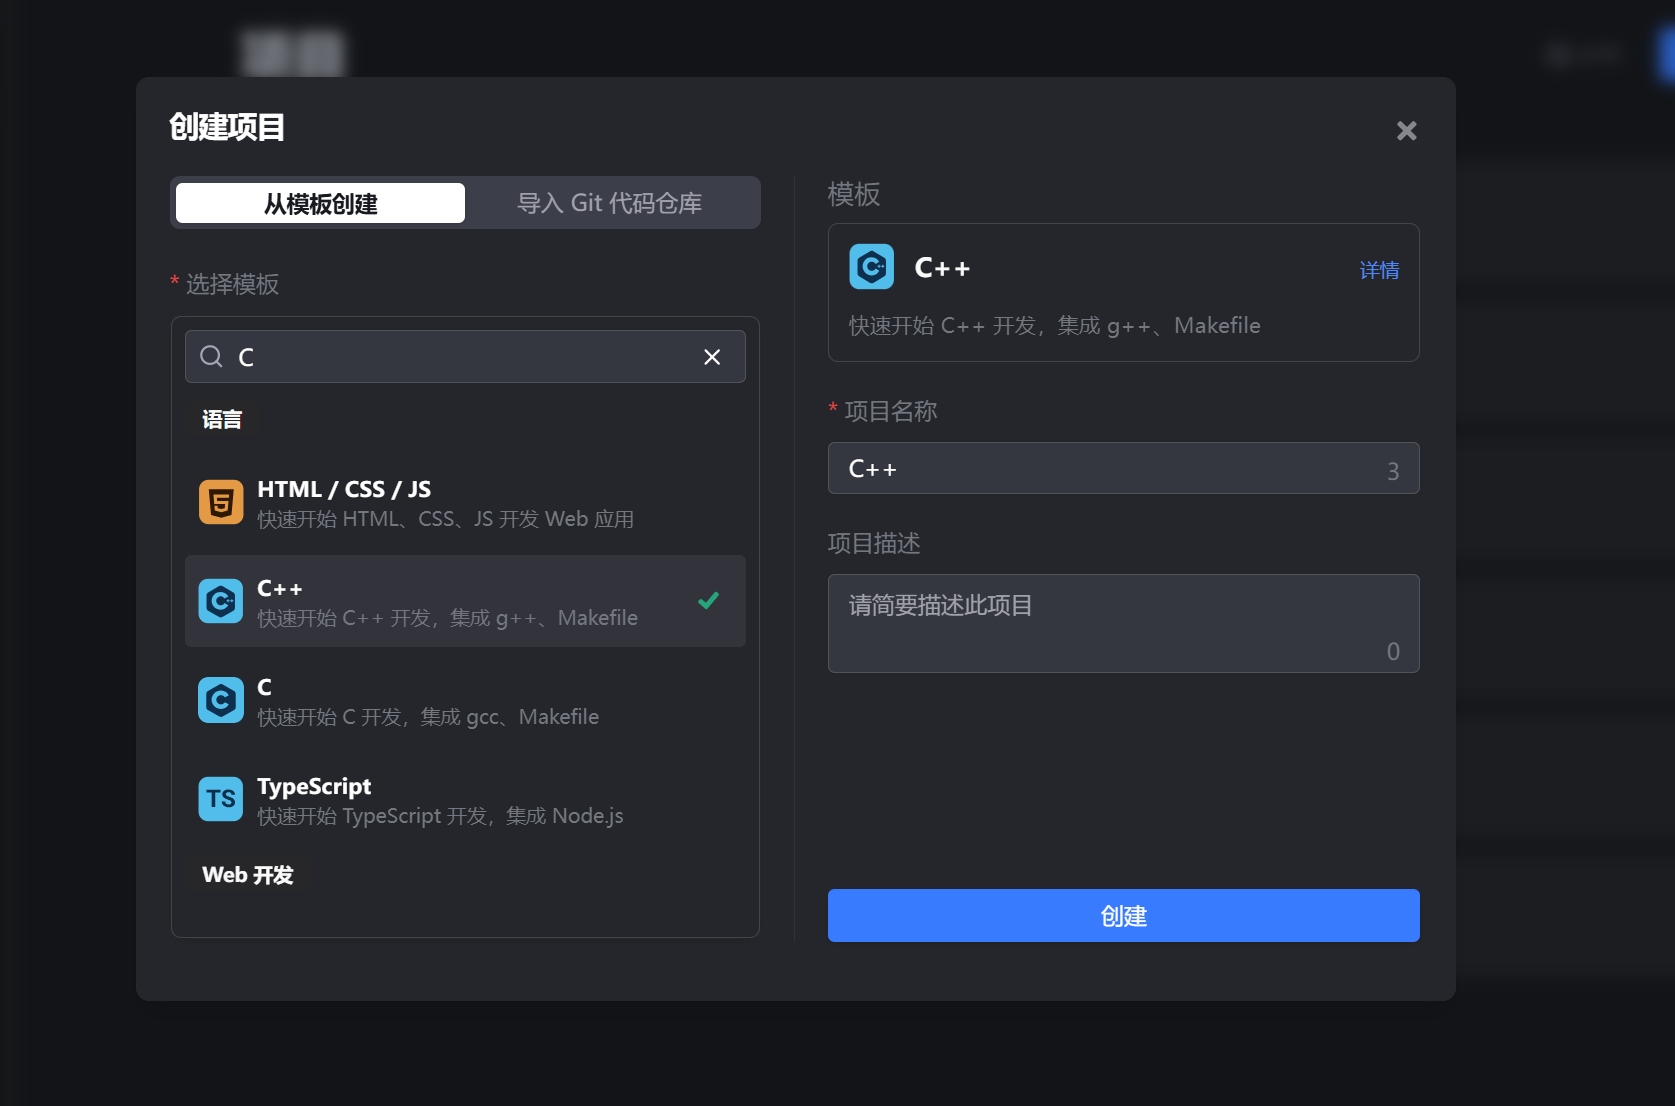Viewport: 1675px width, 1106px height.
Task: Select the HTML / CSS / JS template
Action: click(445, 503)
